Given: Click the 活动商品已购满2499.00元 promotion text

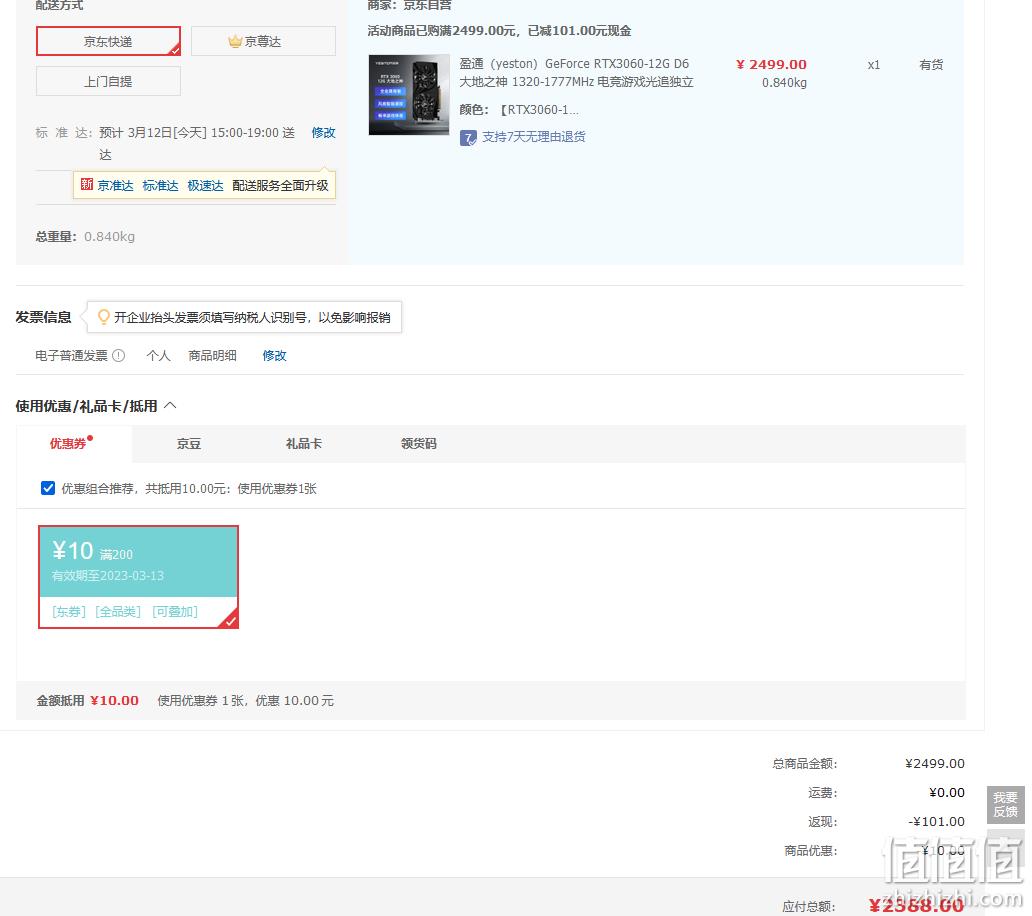Looking at the screenshot, I should click(500, 31).
